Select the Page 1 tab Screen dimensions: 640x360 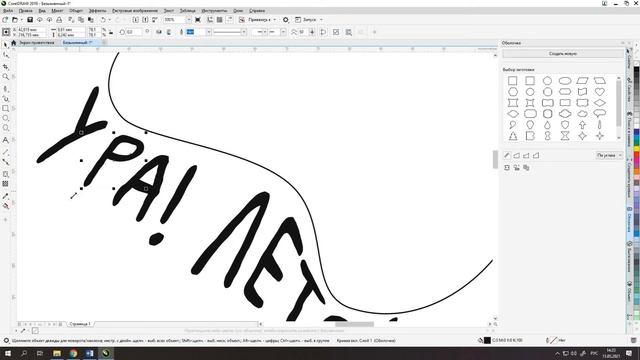click(80, 324)
